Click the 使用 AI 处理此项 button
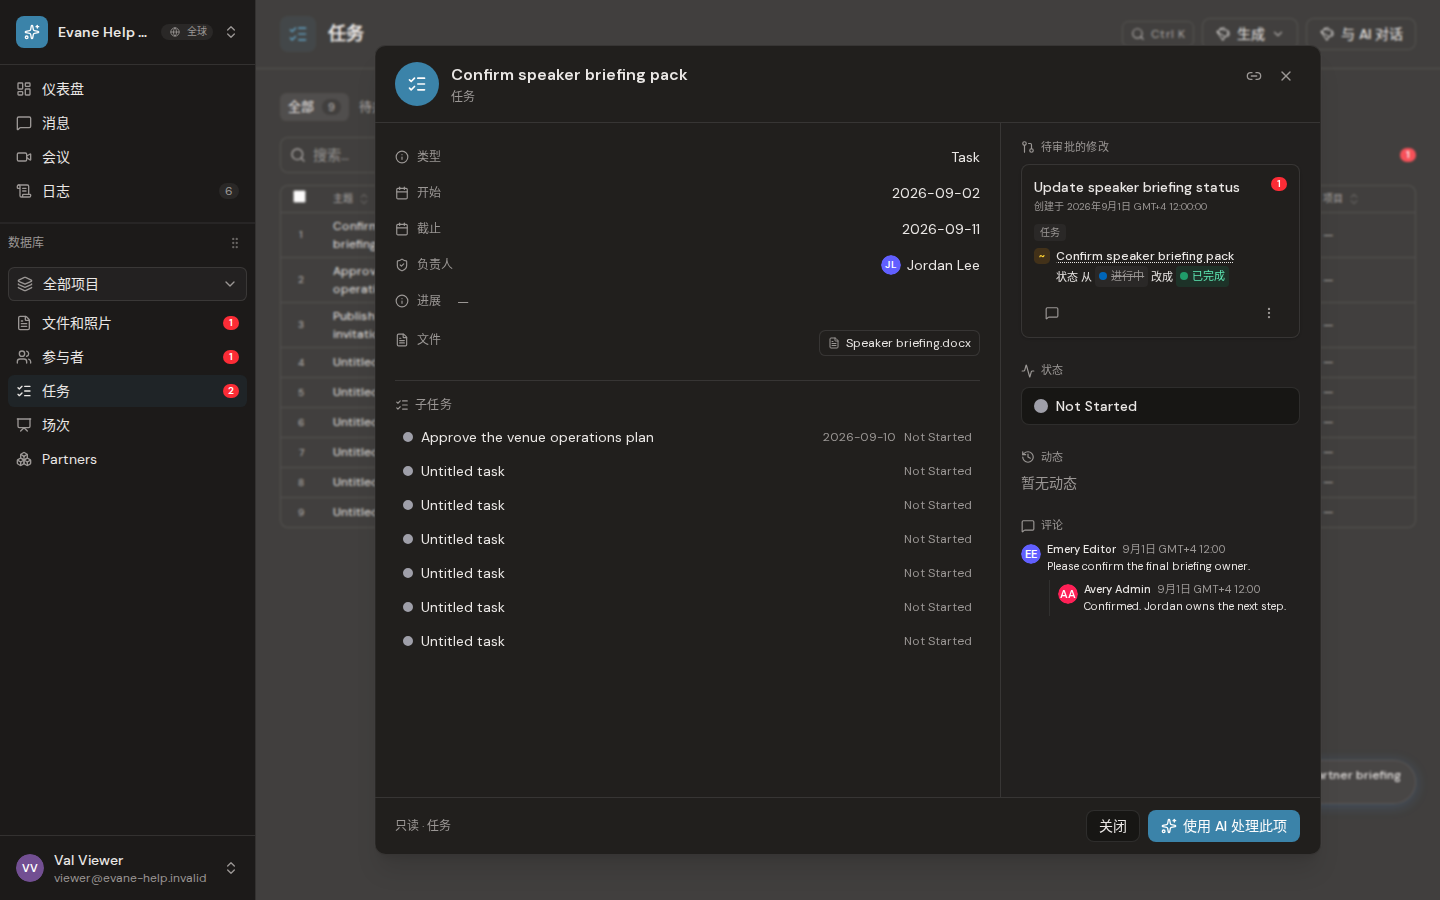 [1224, 826]
